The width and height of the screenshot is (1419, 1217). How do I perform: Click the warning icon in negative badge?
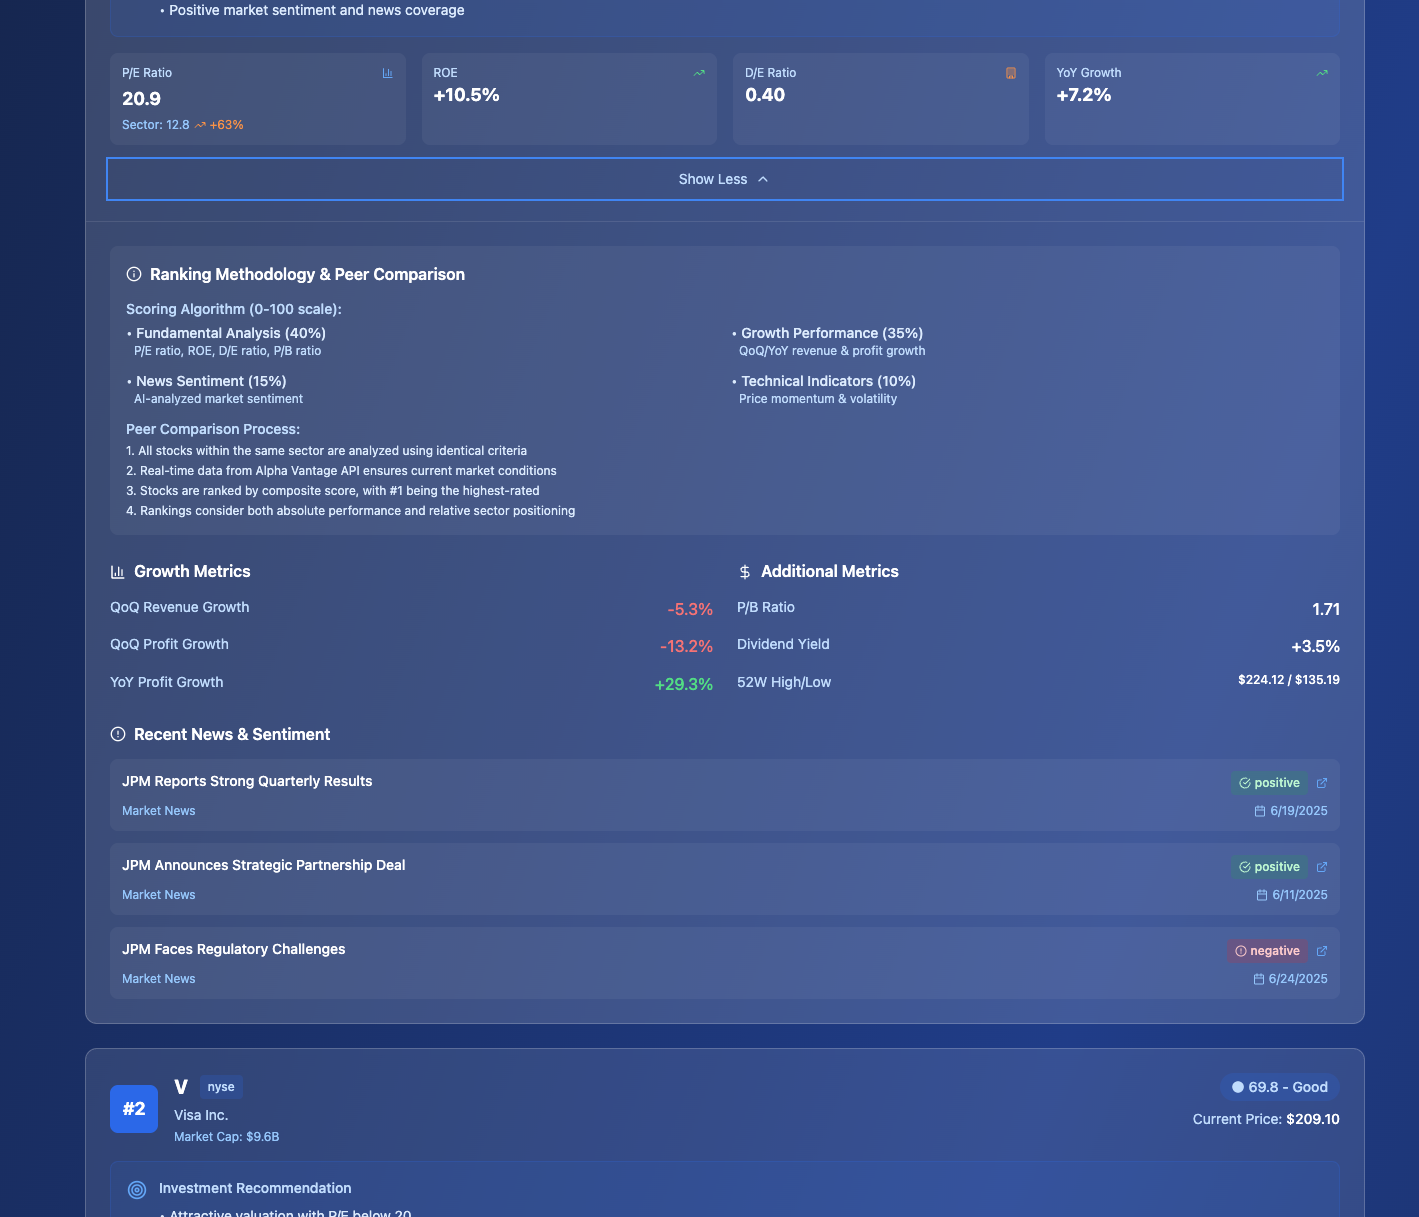click(x=1241, y=951)
